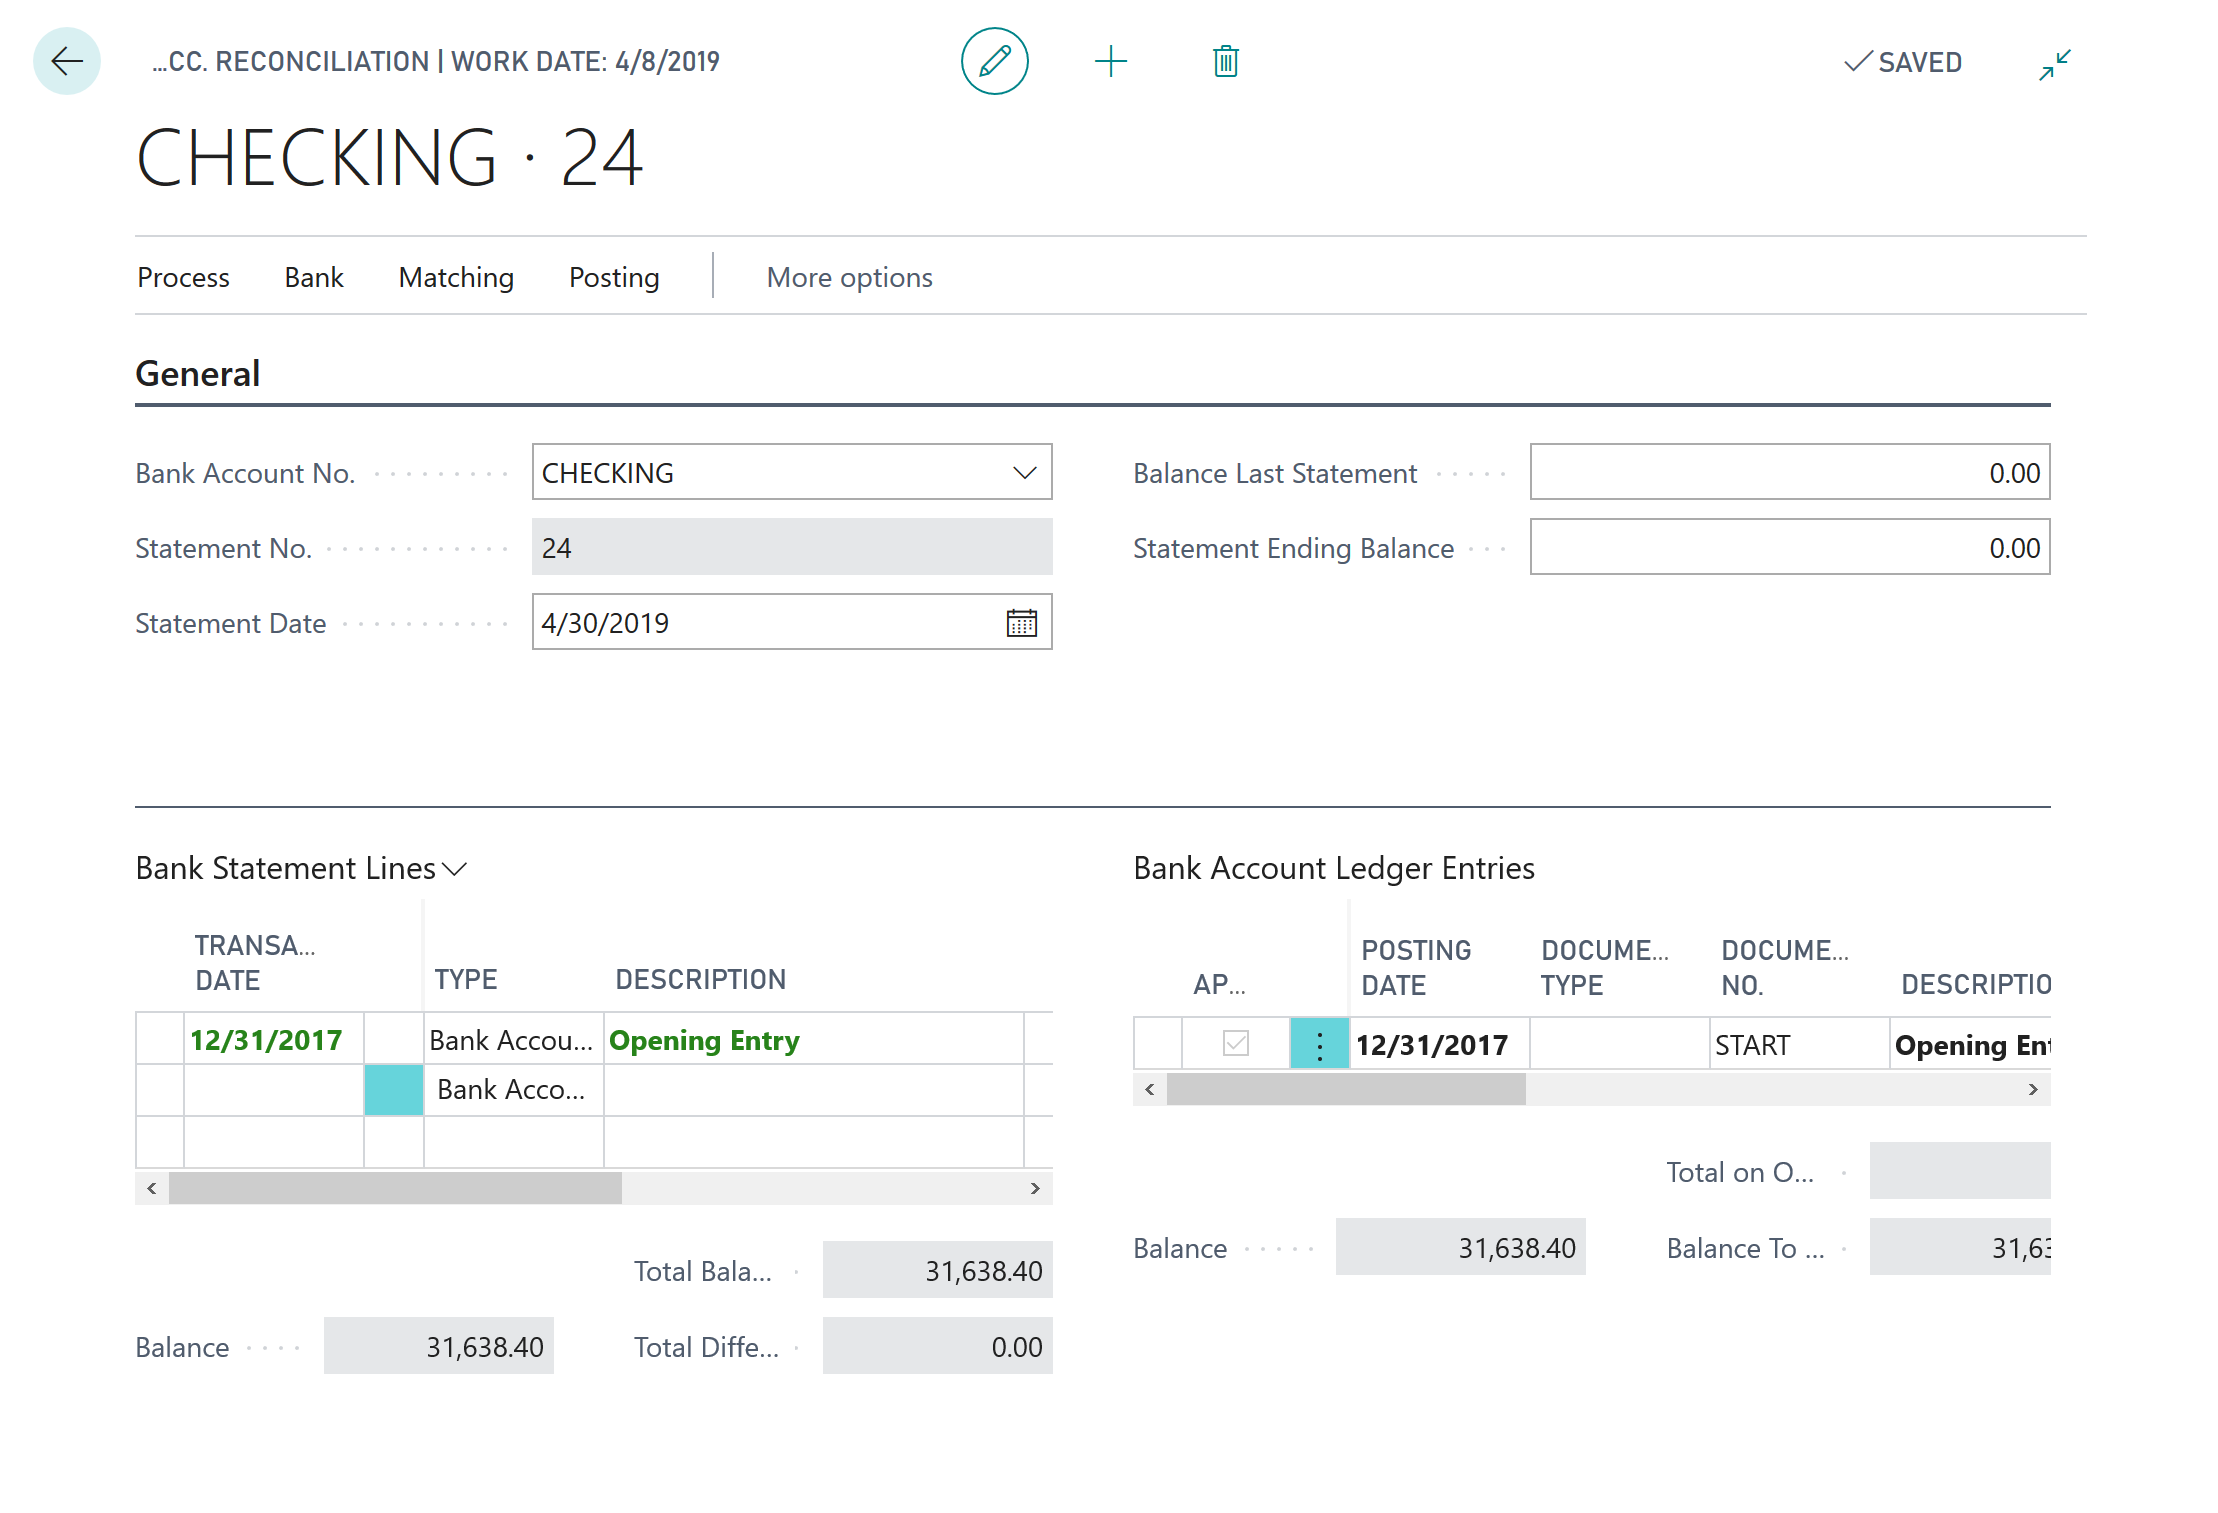Click the SAVED checkmark indicator
Screen dimensions: 2218x1513
pos(1901,61)
